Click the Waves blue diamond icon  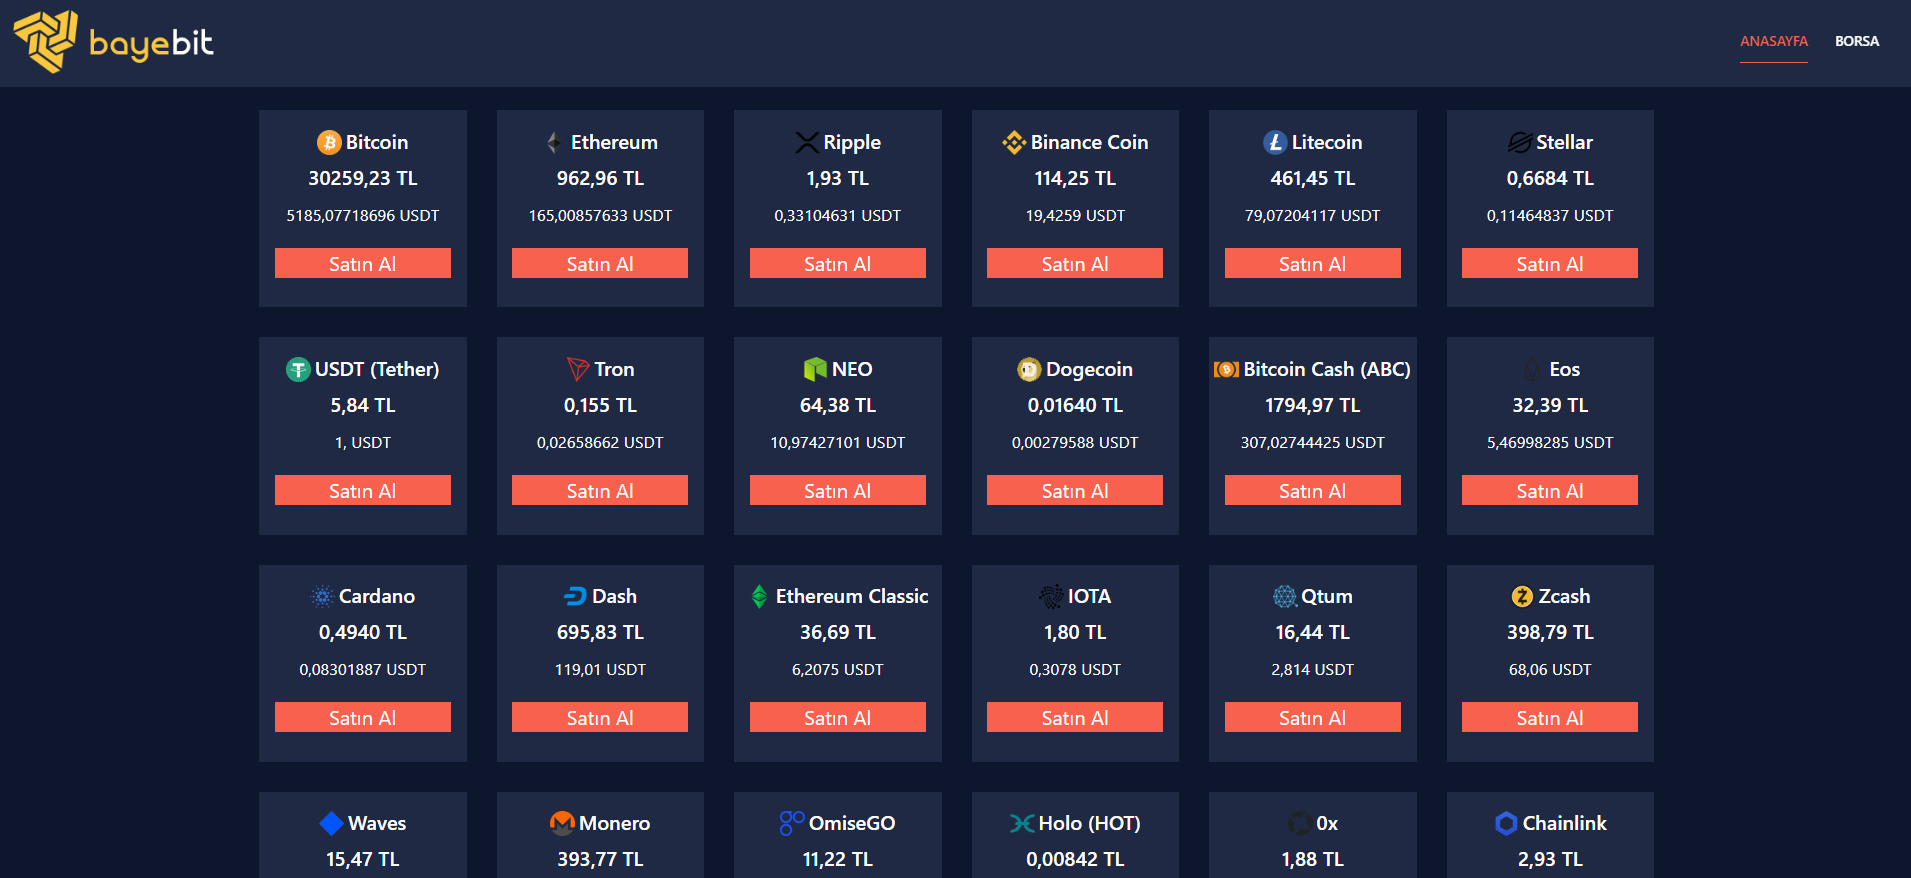pos(331,824)
